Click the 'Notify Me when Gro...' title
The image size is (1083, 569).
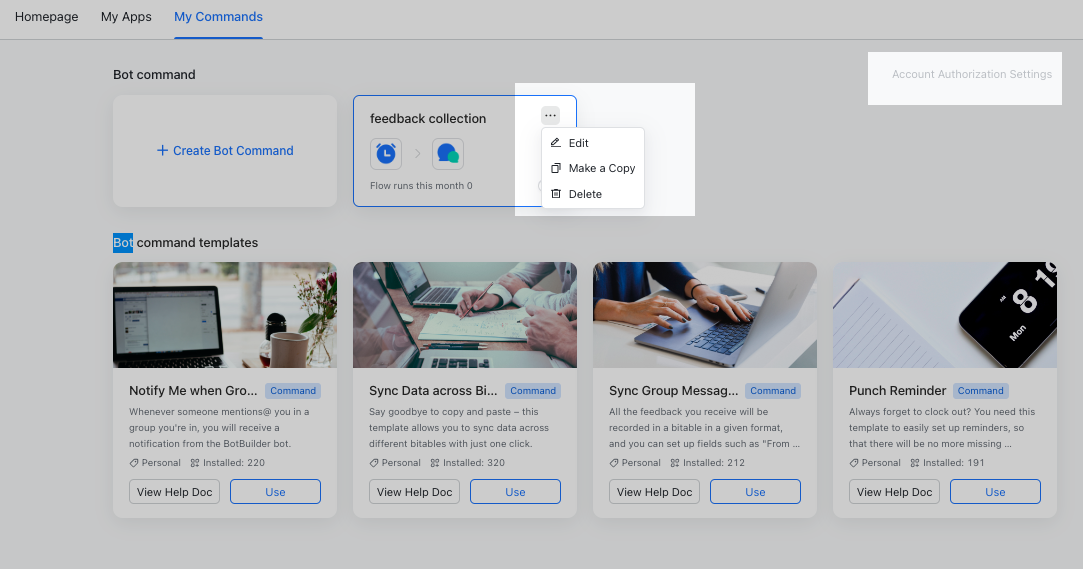(x=193, y=391)
